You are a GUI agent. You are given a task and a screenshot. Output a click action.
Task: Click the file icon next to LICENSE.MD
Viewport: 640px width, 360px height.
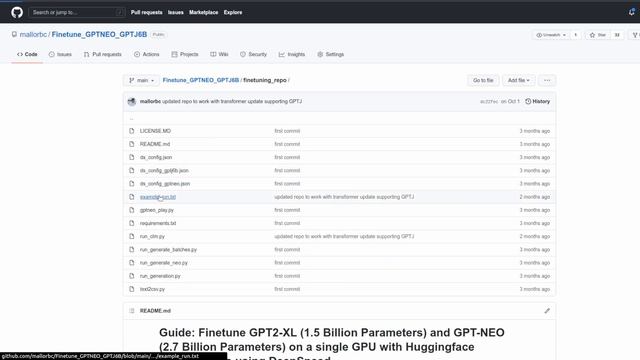click(131, 131)
